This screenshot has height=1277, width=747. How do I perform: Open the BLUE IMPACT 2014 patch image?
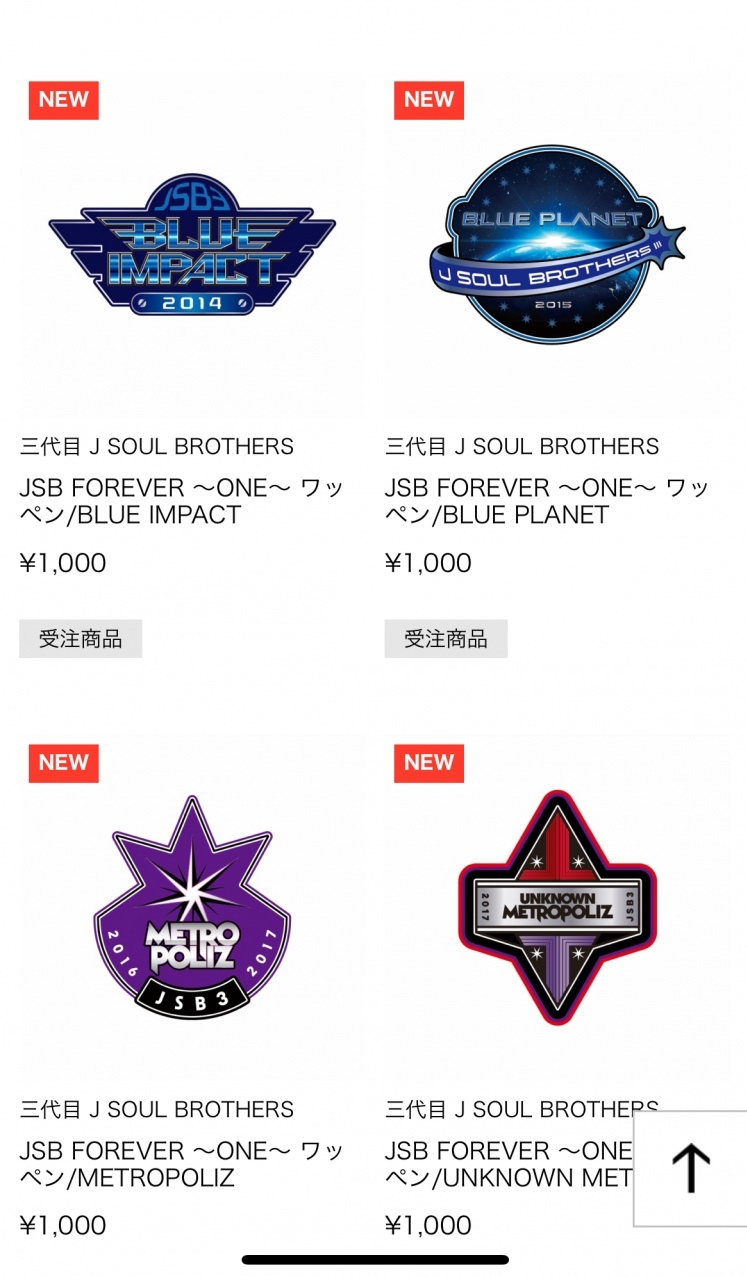coord(191,245)
